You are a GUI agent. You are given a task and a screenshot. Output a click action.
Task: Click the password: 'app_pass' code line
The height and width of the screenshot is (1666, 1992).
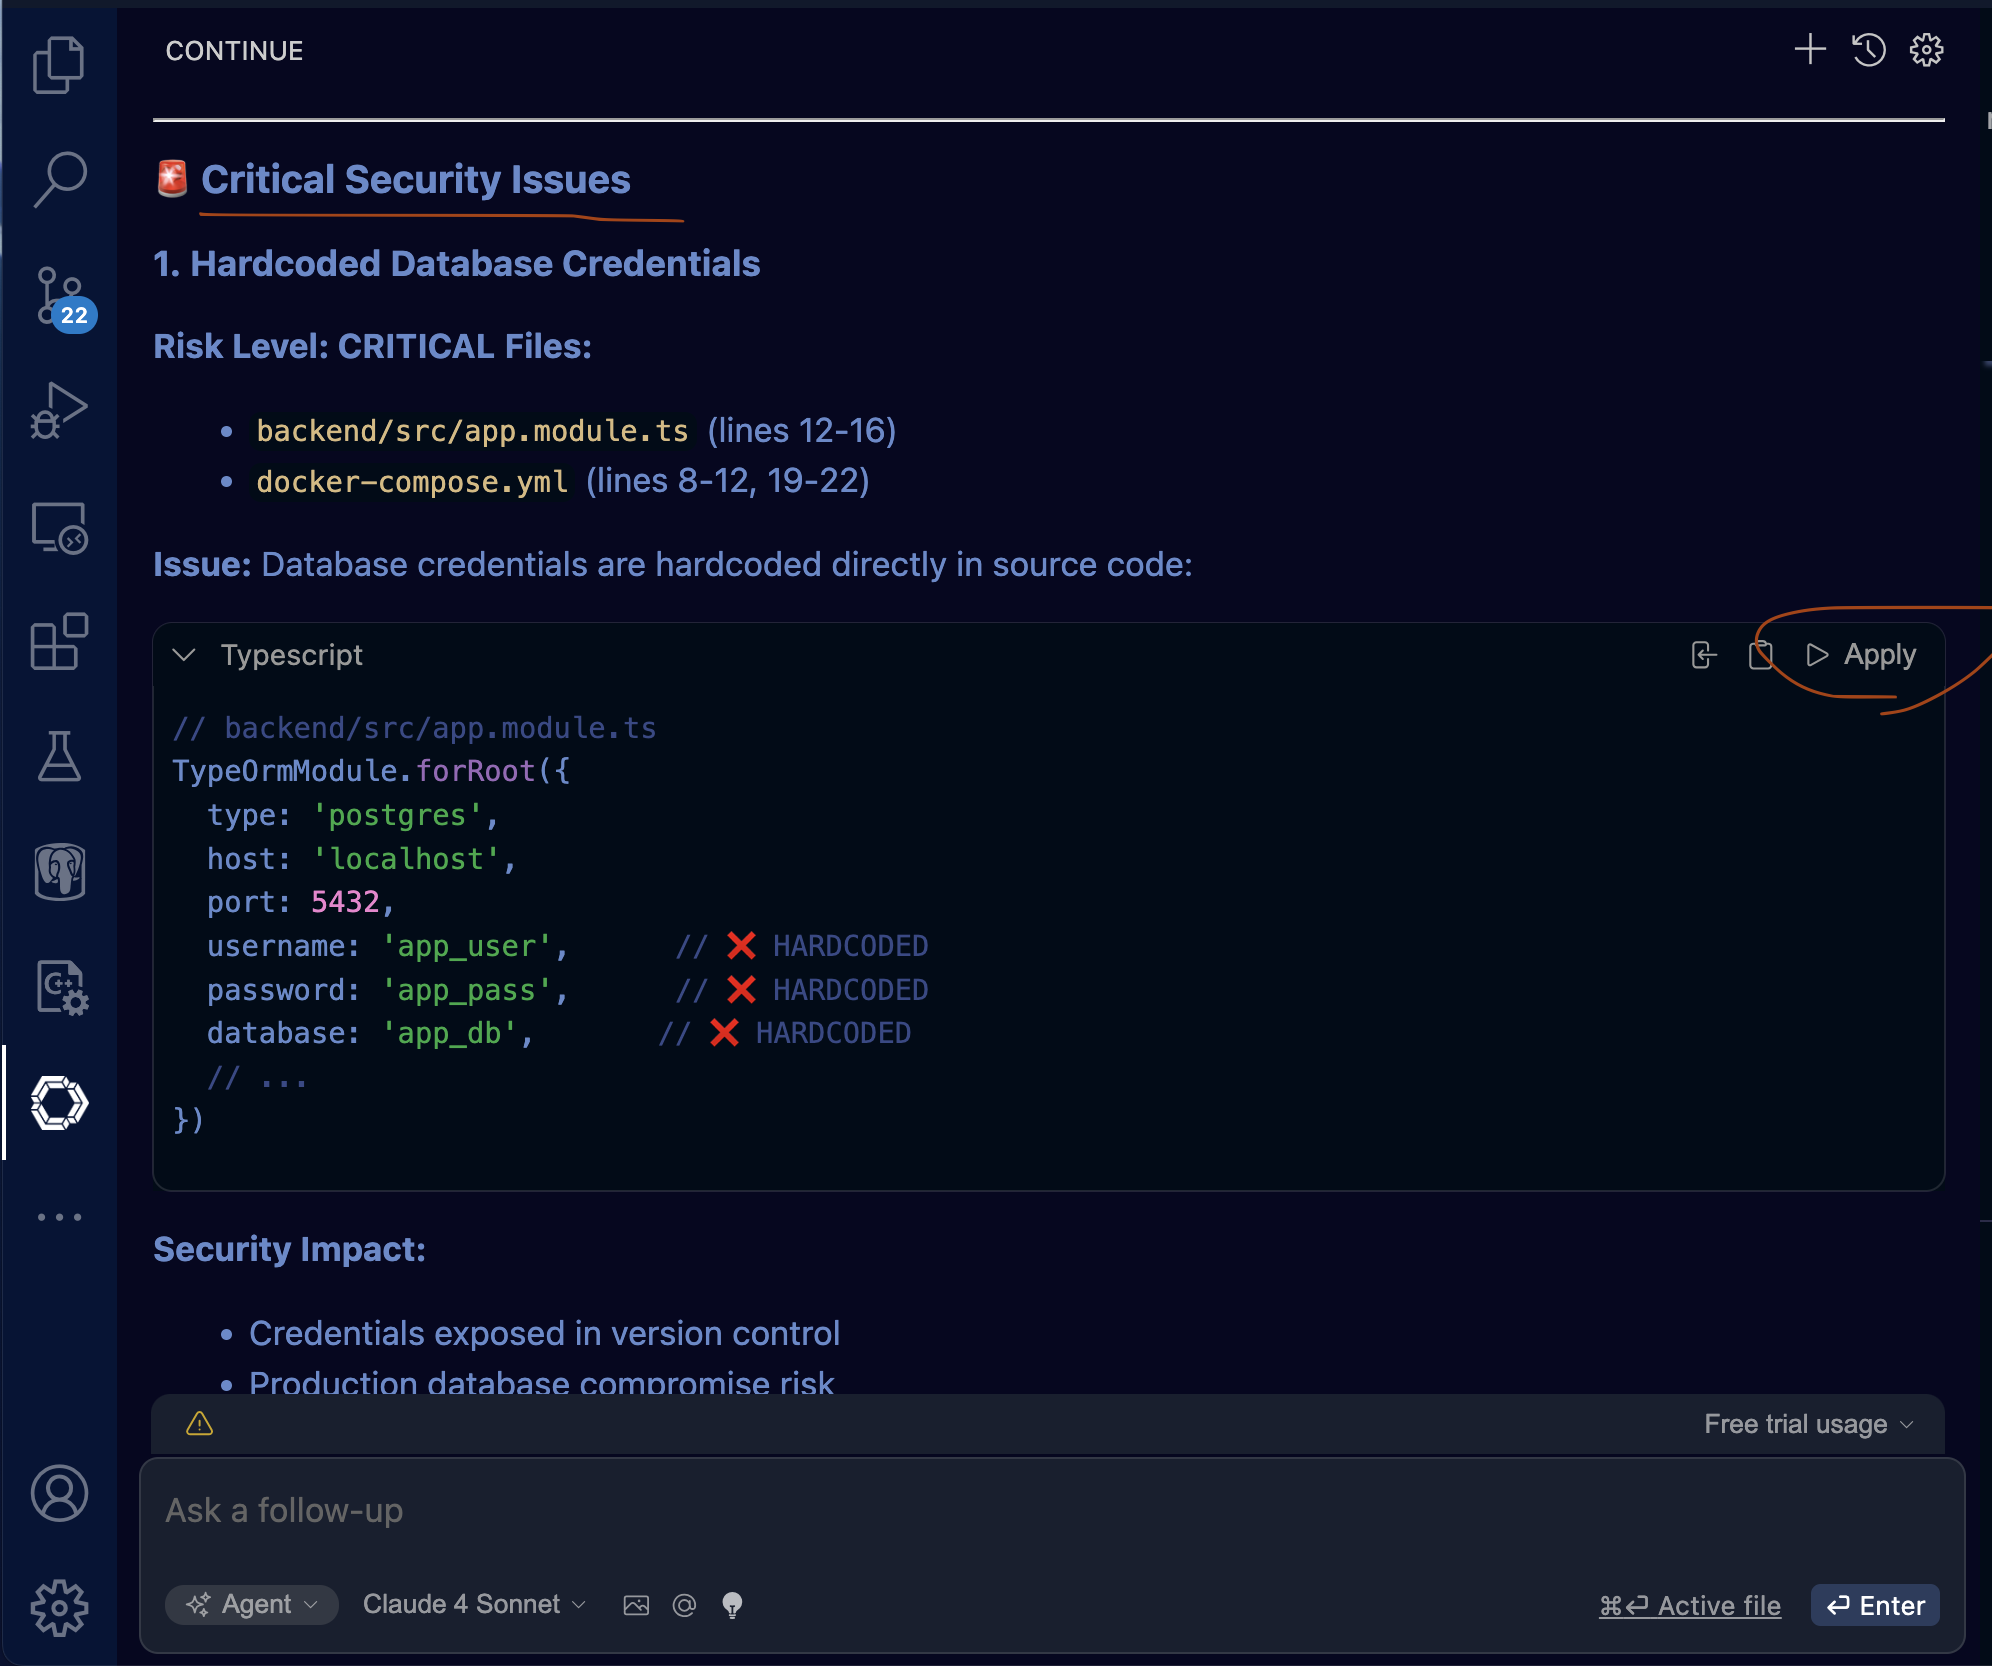[x=388, y=990]
